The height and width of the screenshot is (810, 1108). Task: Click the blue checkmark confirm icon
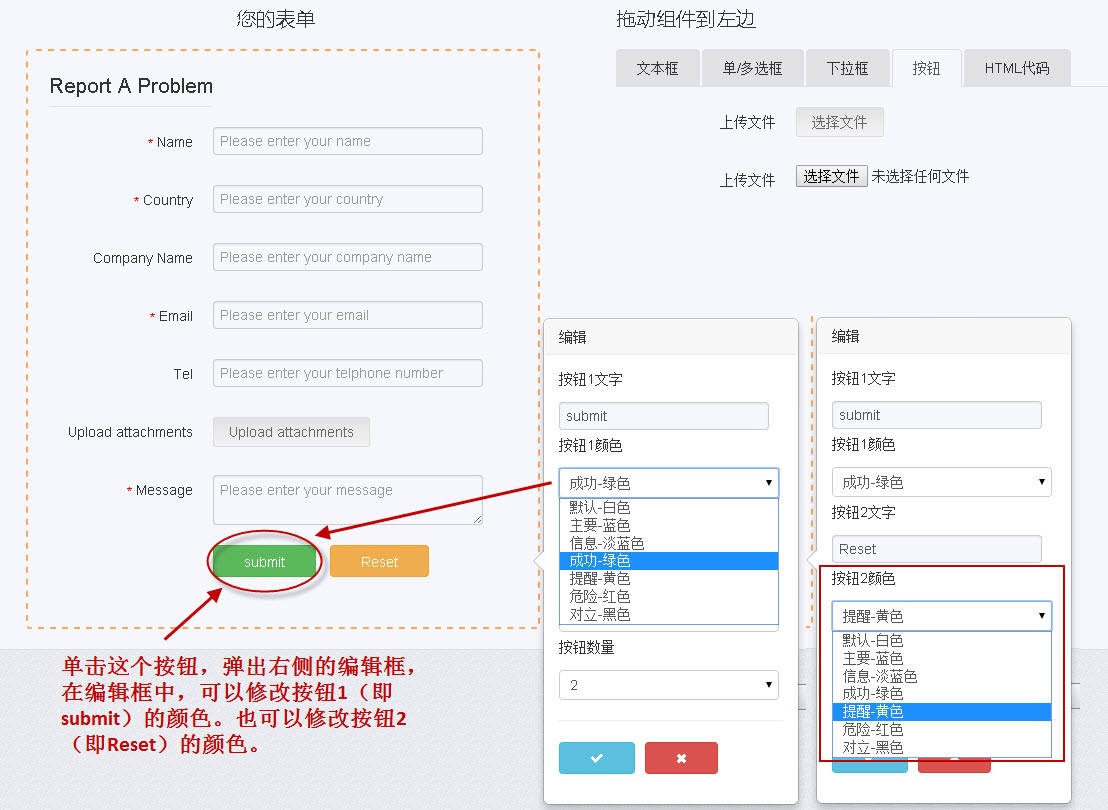pyautogui.click(x=596, y=758)
